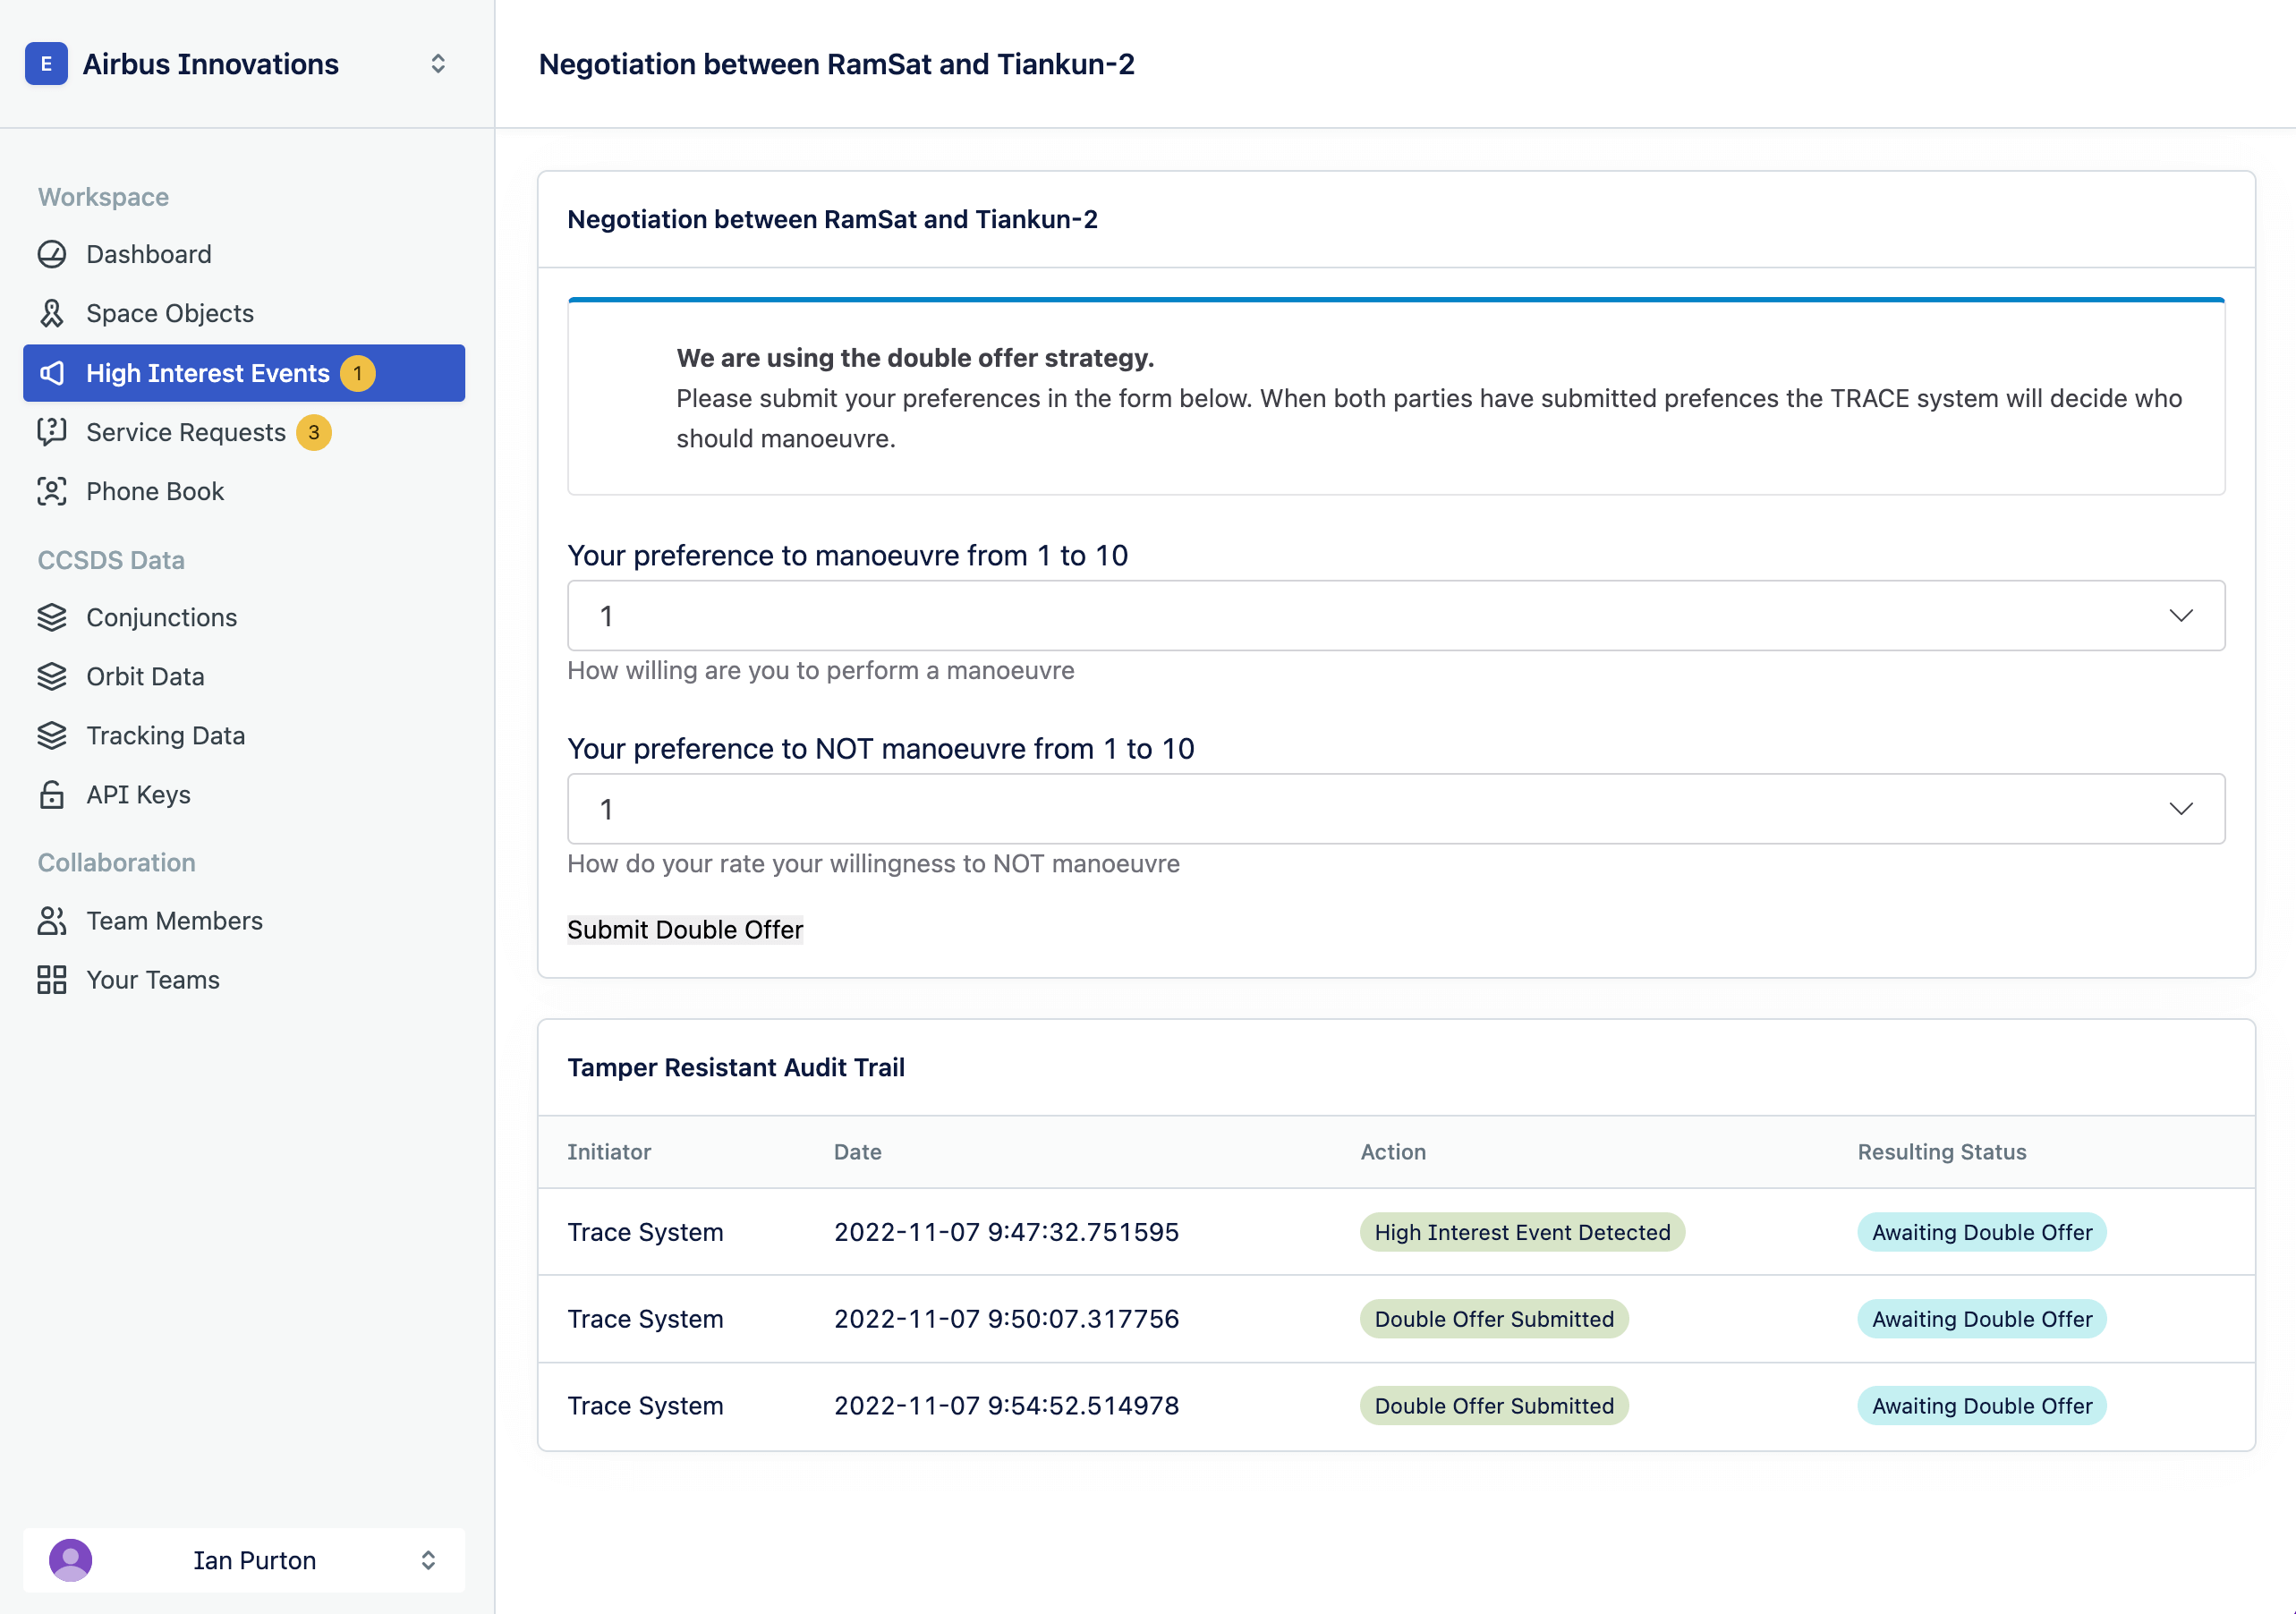Click the Your Teams grid icon
This screenshot has height=1614, width=2296.
[x=52, y=980]
